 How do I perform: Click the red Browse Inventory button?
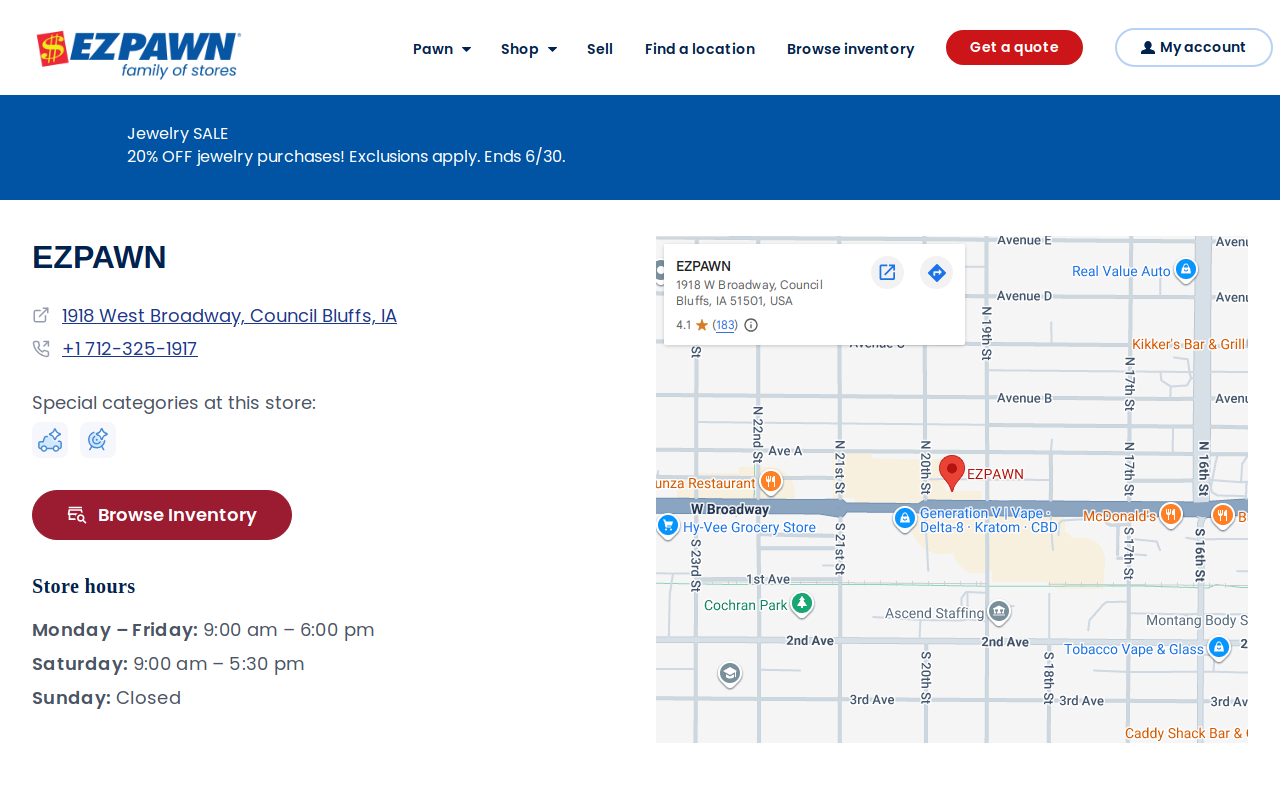tap(162, 515)
